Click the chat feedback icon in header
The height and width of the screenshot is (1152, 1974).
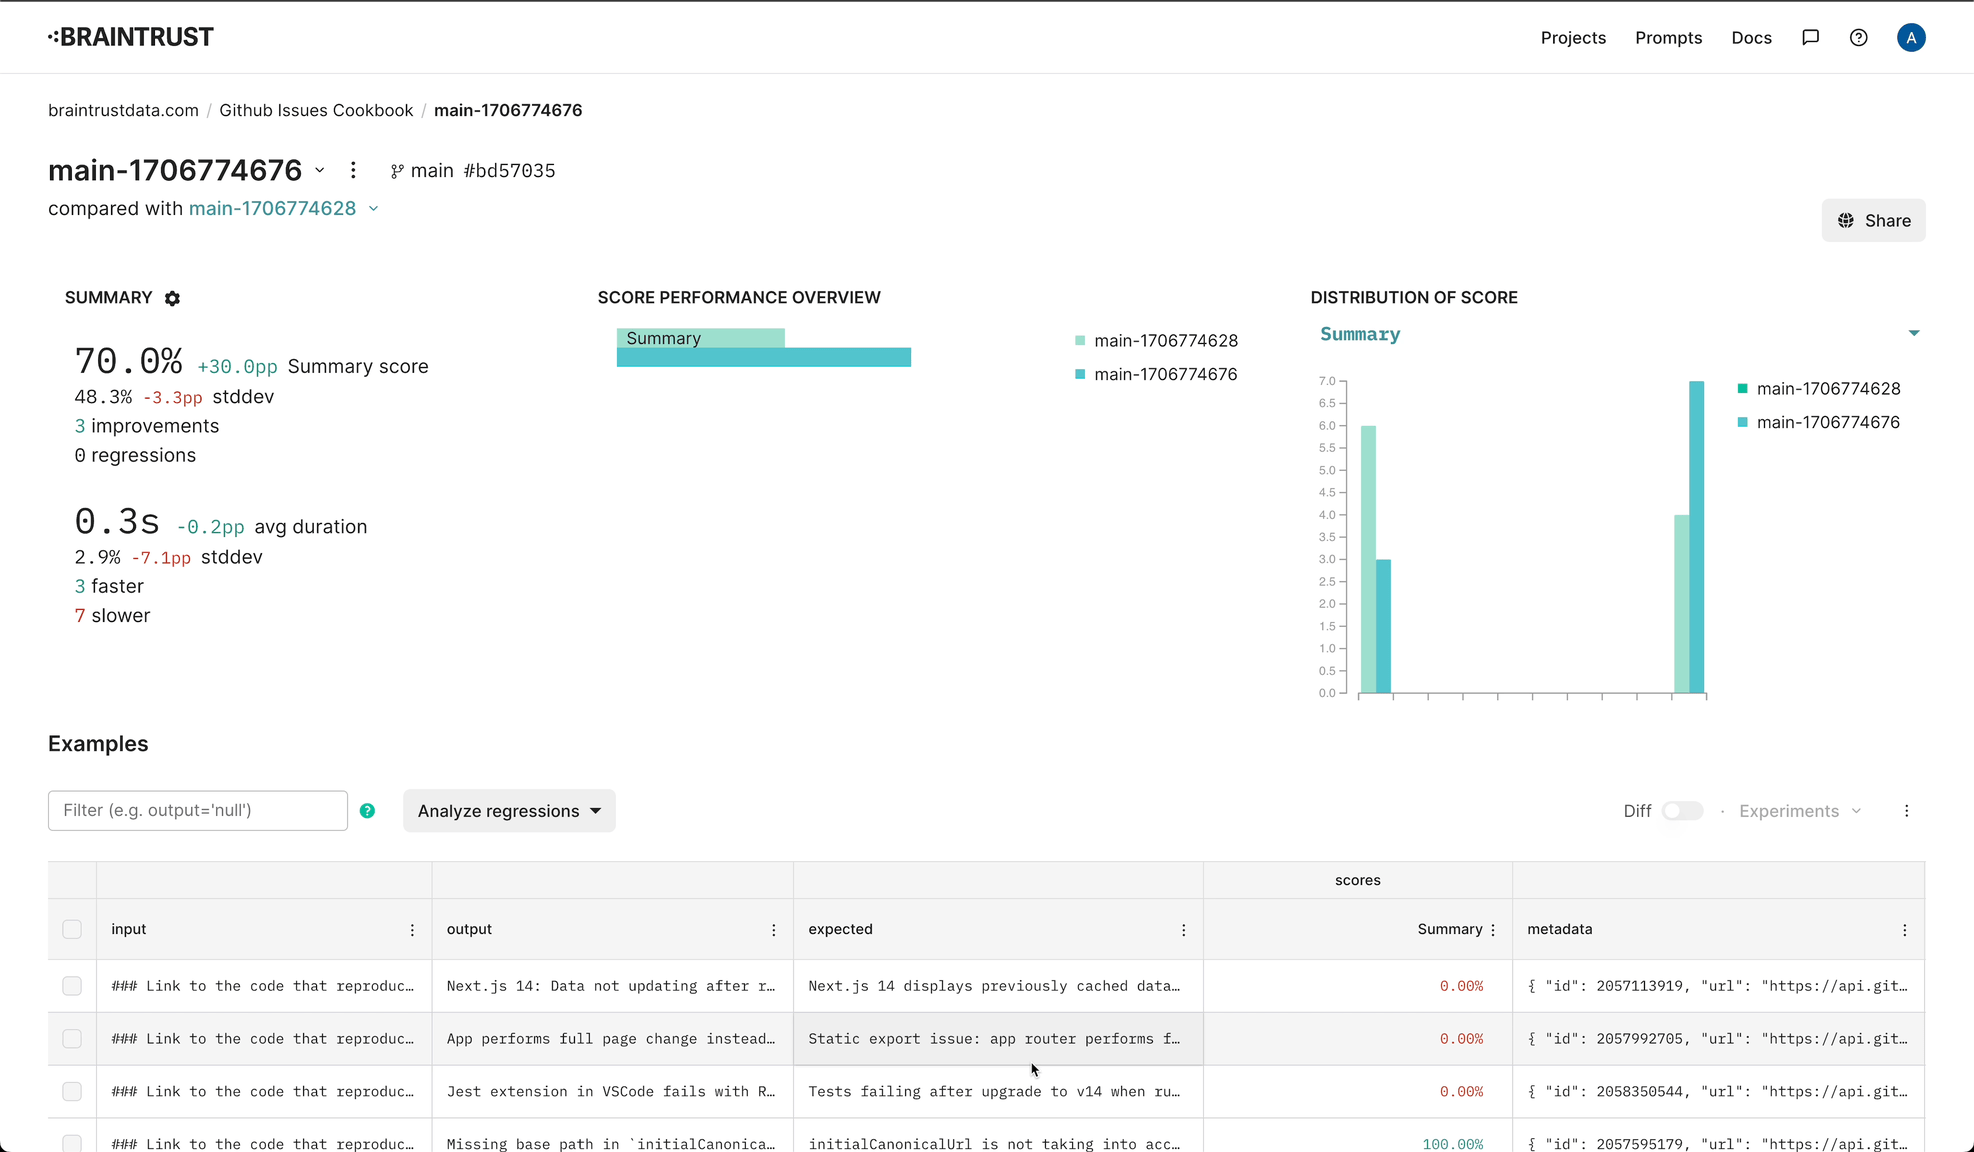(x=1810, y=38)
